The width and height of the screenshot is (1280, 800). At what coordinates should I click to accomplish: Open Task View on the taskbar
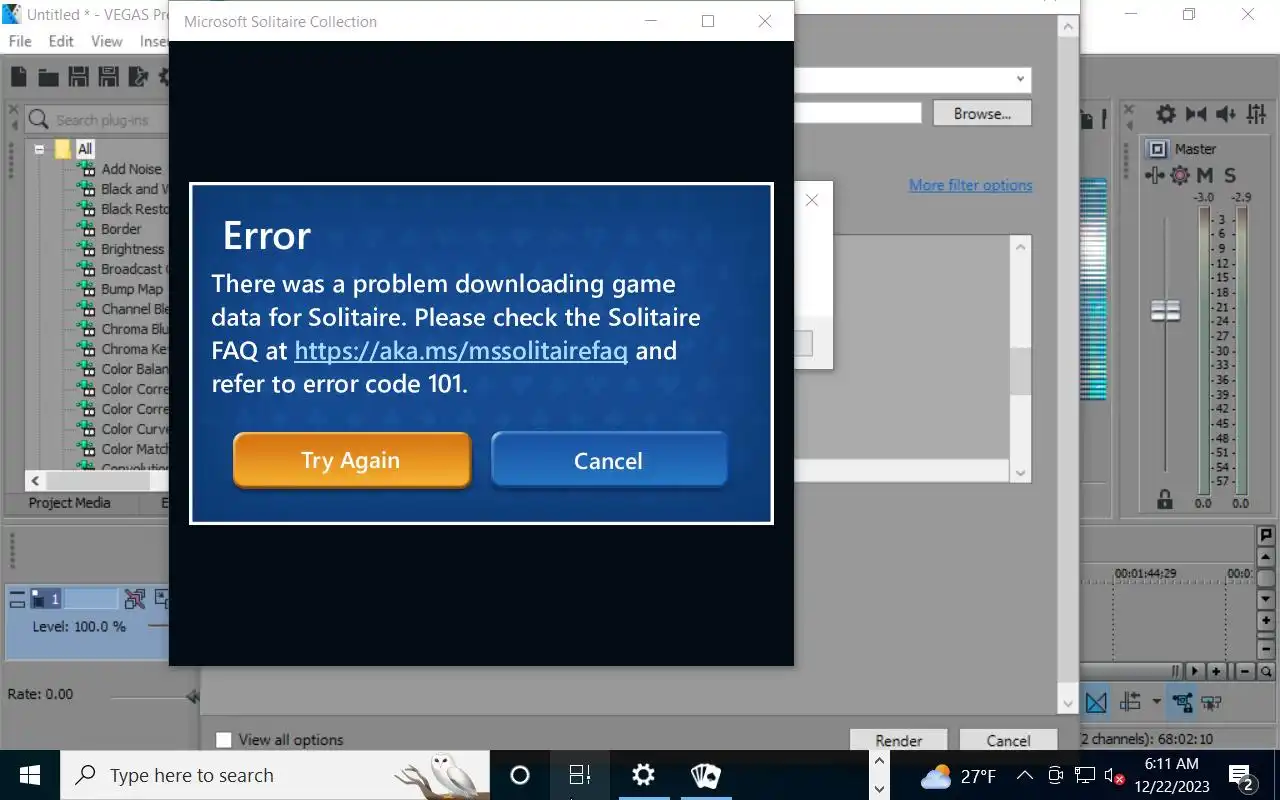click(580, 775)
